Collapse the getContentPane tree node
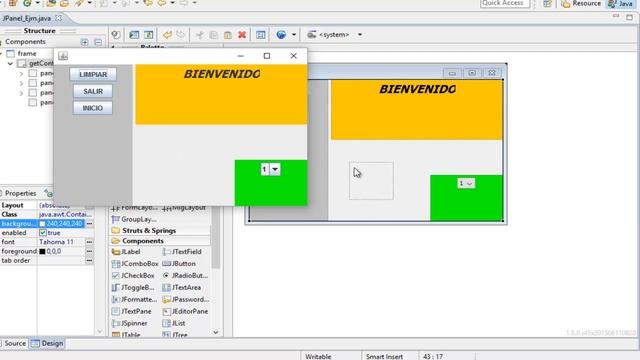Viewport: 640px width, 360px height. 11,63
